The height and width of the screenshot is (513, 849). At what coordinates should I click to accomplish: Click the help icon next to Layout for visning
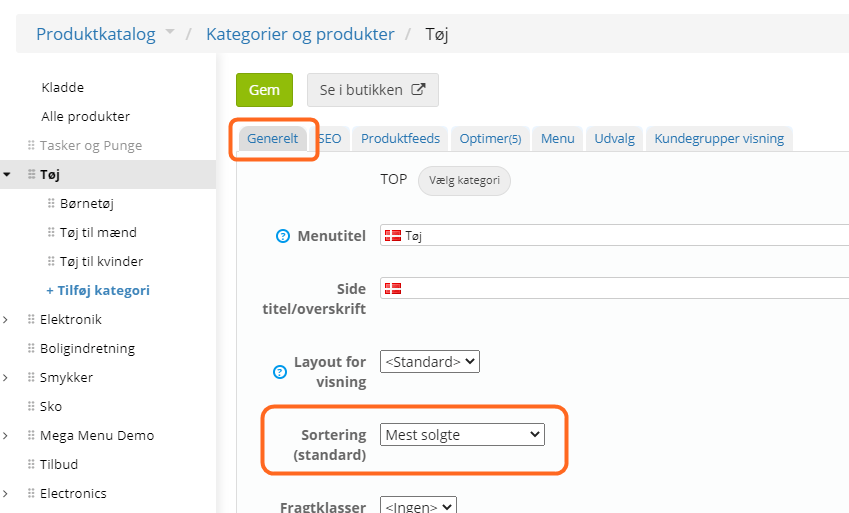280,372
